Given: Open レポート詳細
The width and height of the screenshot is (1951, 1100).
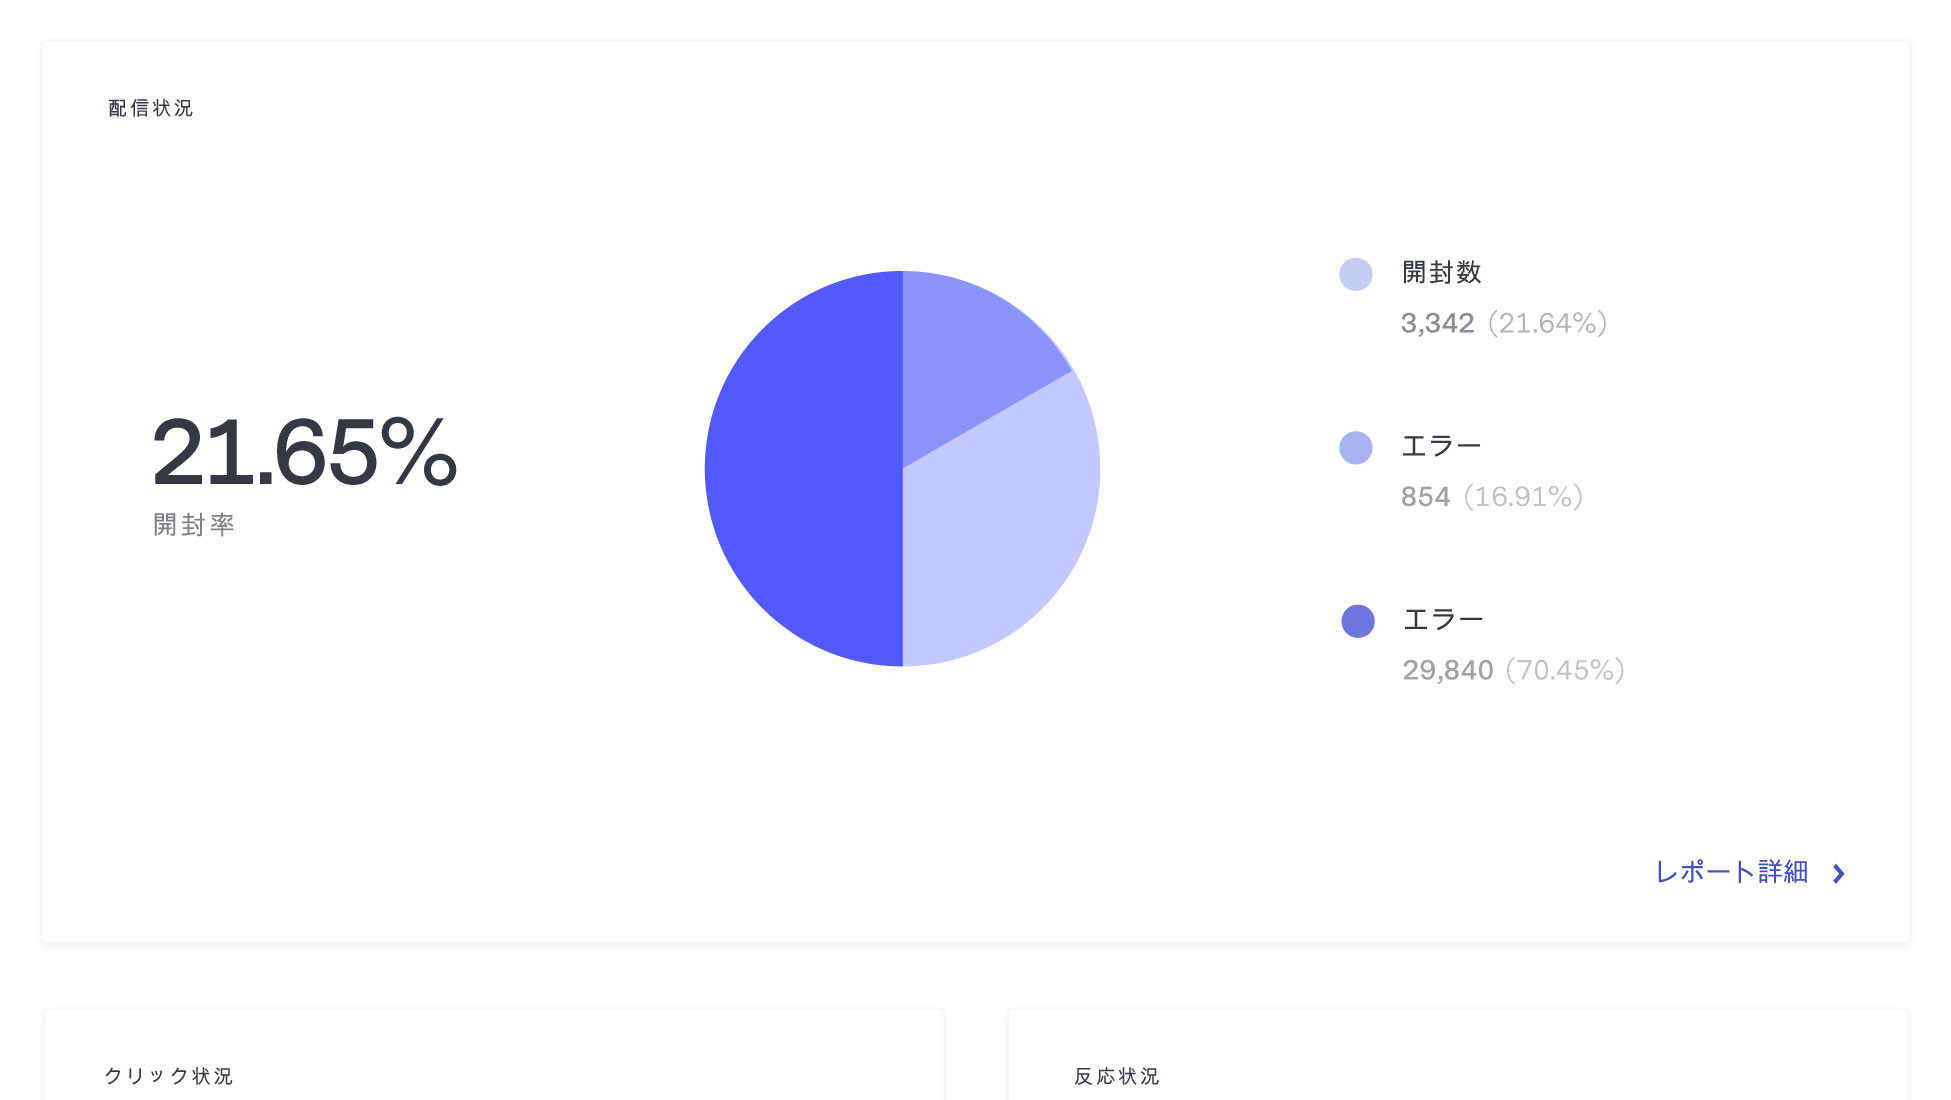Looking at the screenshot, I should [x=1732, y=871].
